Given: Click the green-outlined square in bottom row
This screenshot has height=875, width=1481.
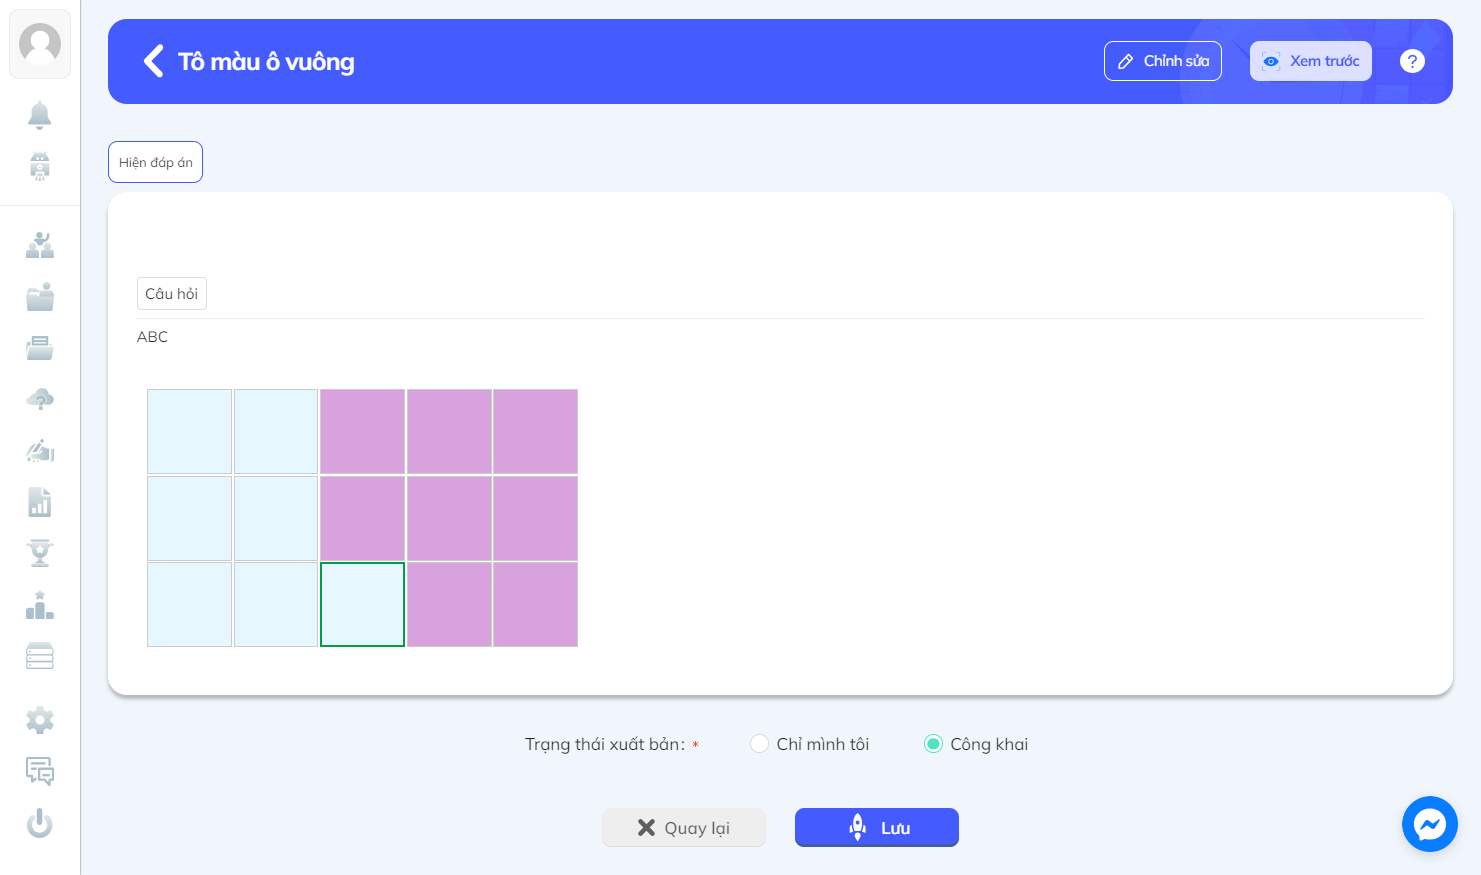Looking at the screenshot, I should click(362, 604).
